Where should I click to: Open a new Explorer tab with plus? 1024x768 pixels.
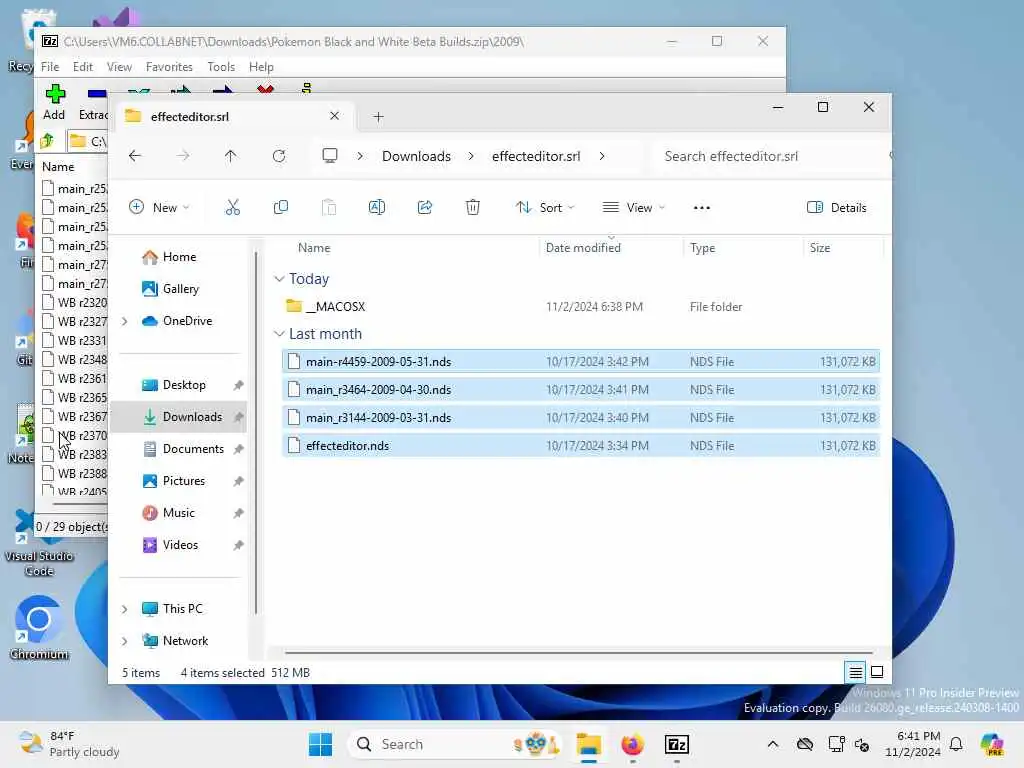[378, 117]
